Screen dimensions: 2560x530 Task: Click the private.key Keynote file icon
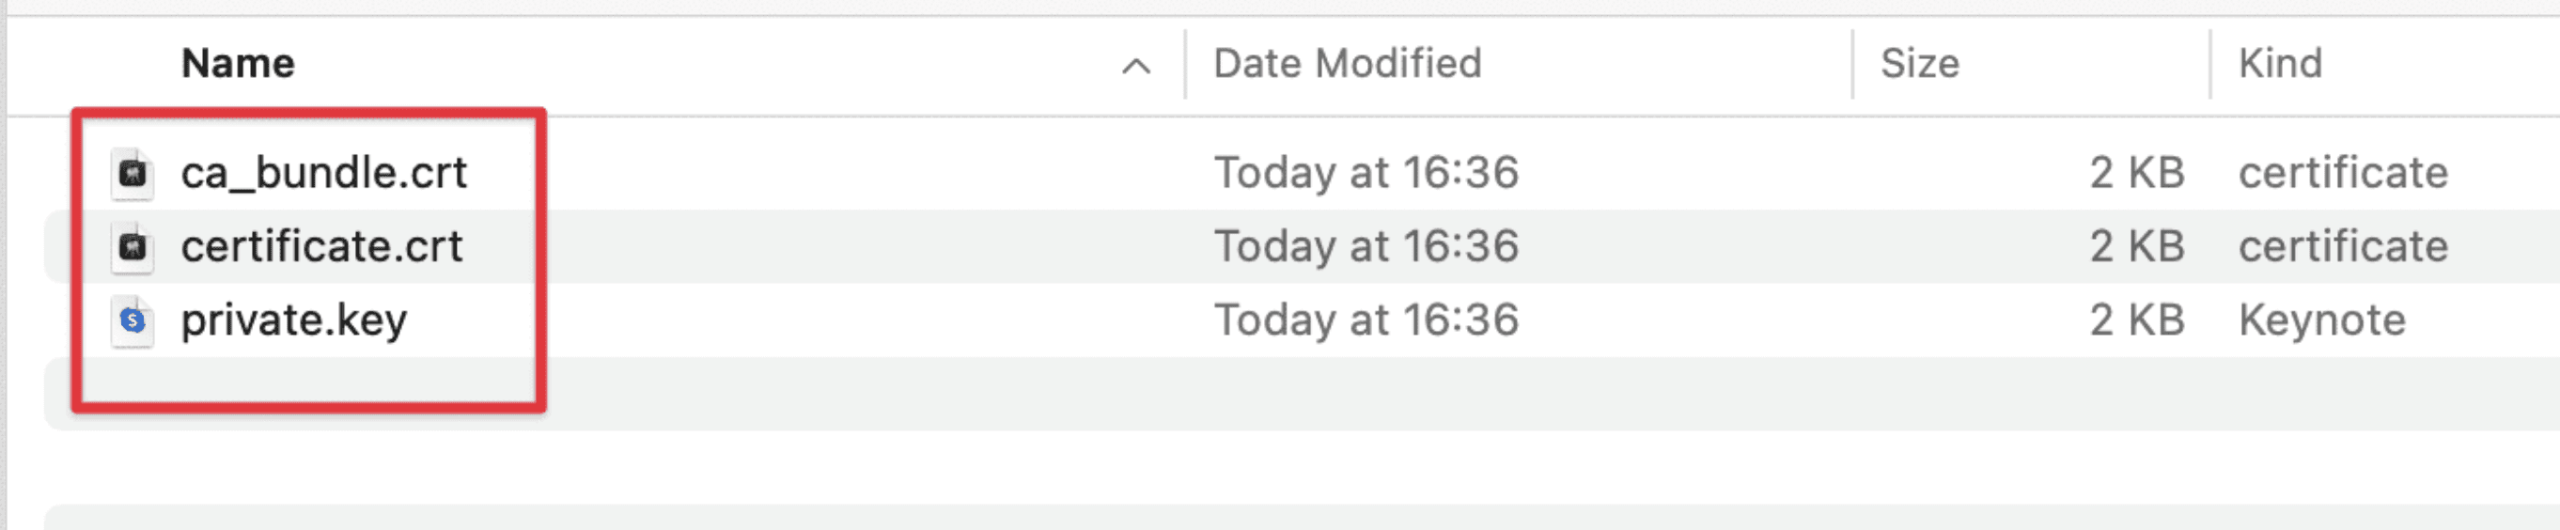[x=132, y=321]
